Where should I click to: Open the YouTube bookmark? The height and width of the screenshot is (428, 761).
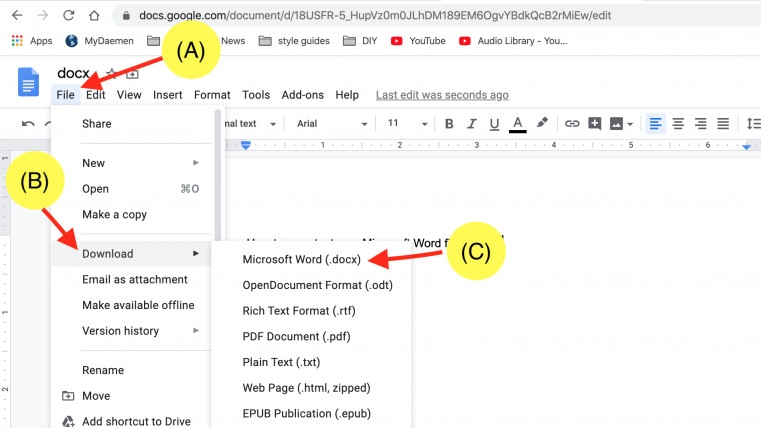point(418,41)
